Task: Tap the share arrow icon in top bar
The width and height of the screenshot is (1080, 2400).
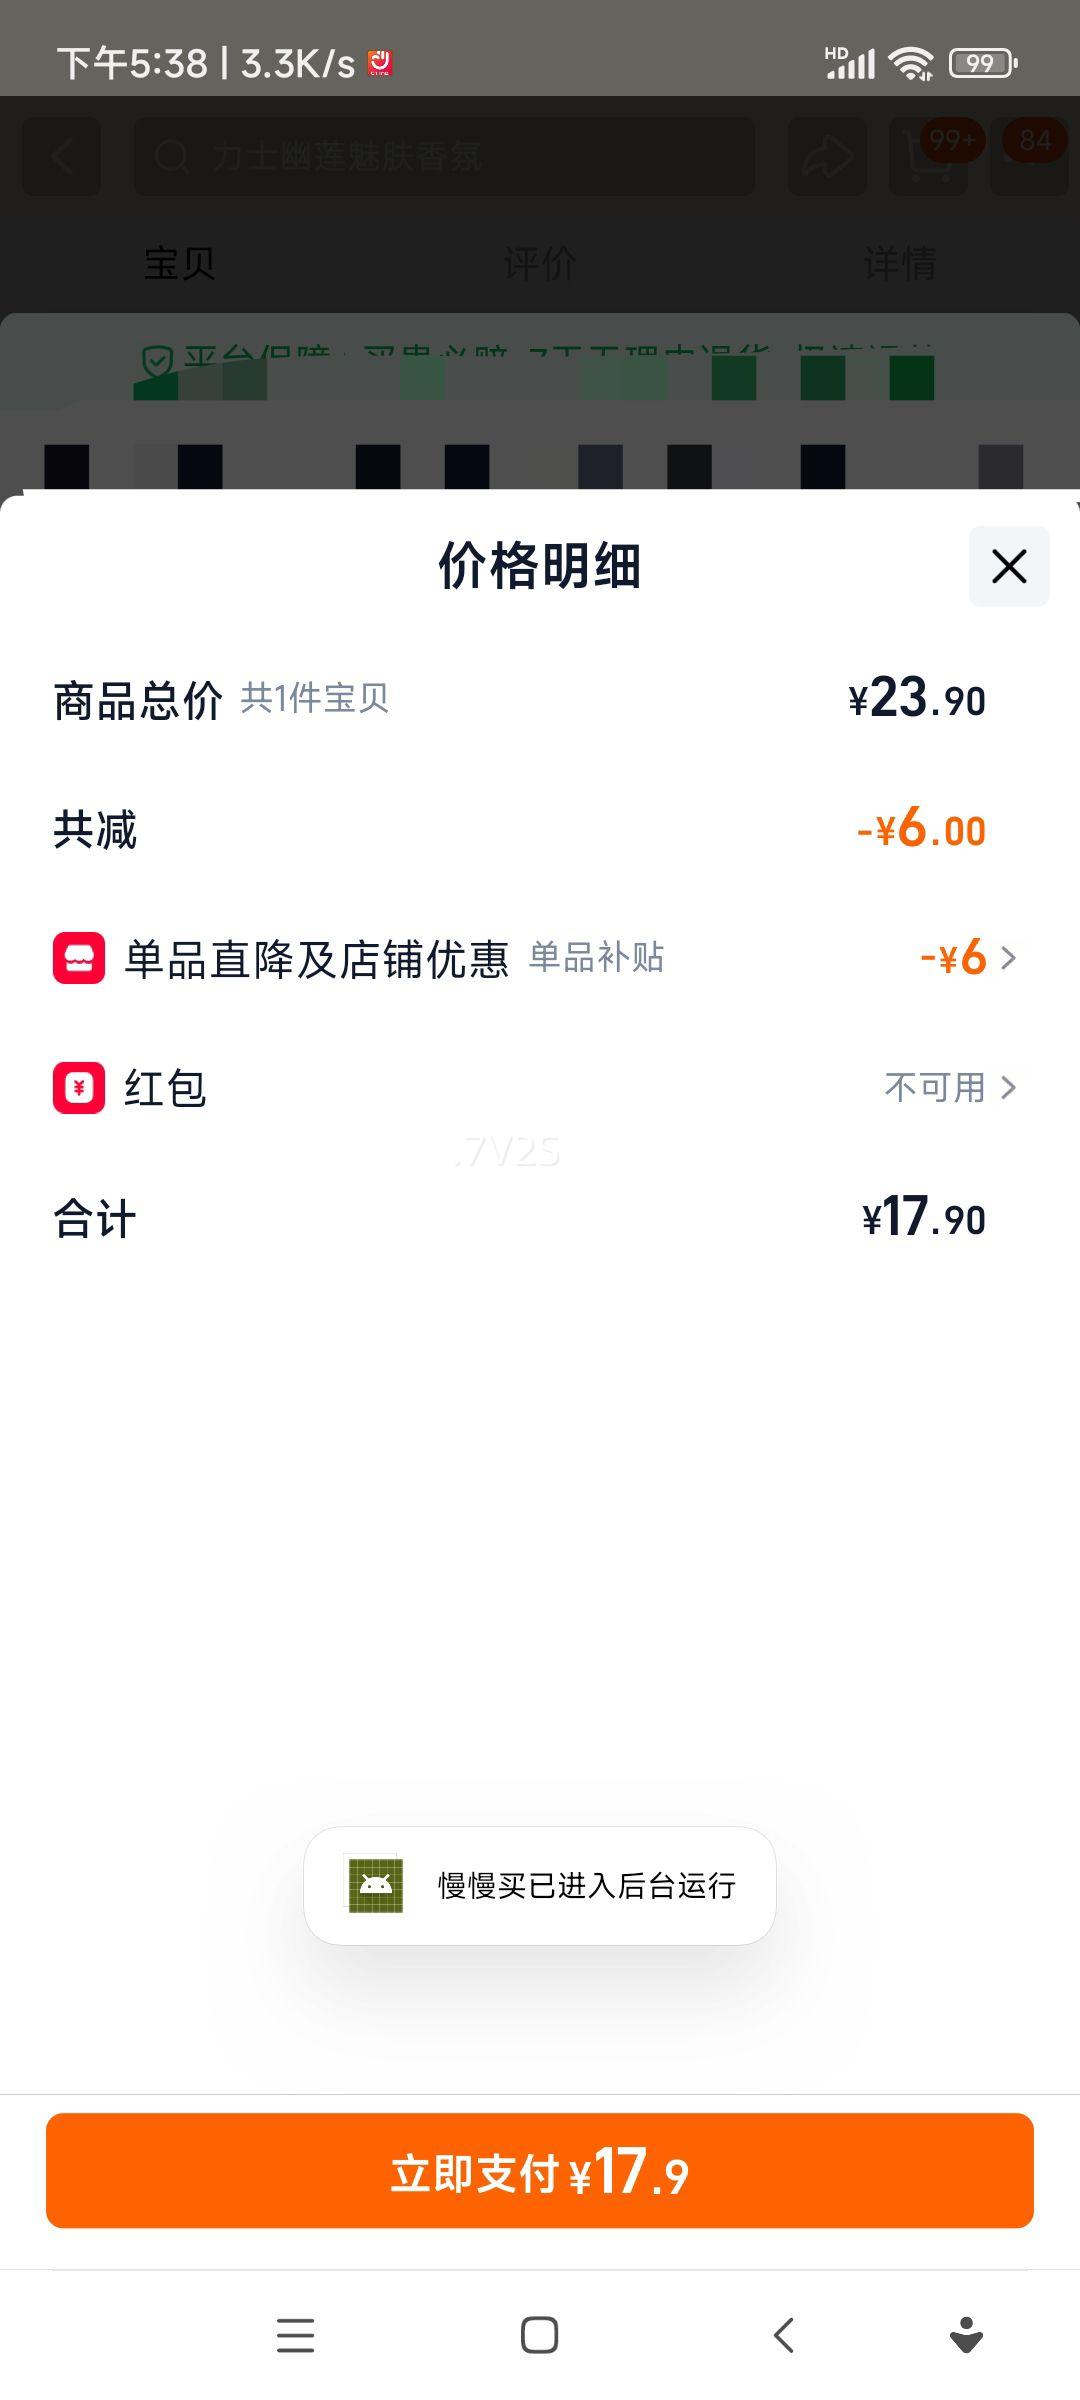Action: point(827,156)
